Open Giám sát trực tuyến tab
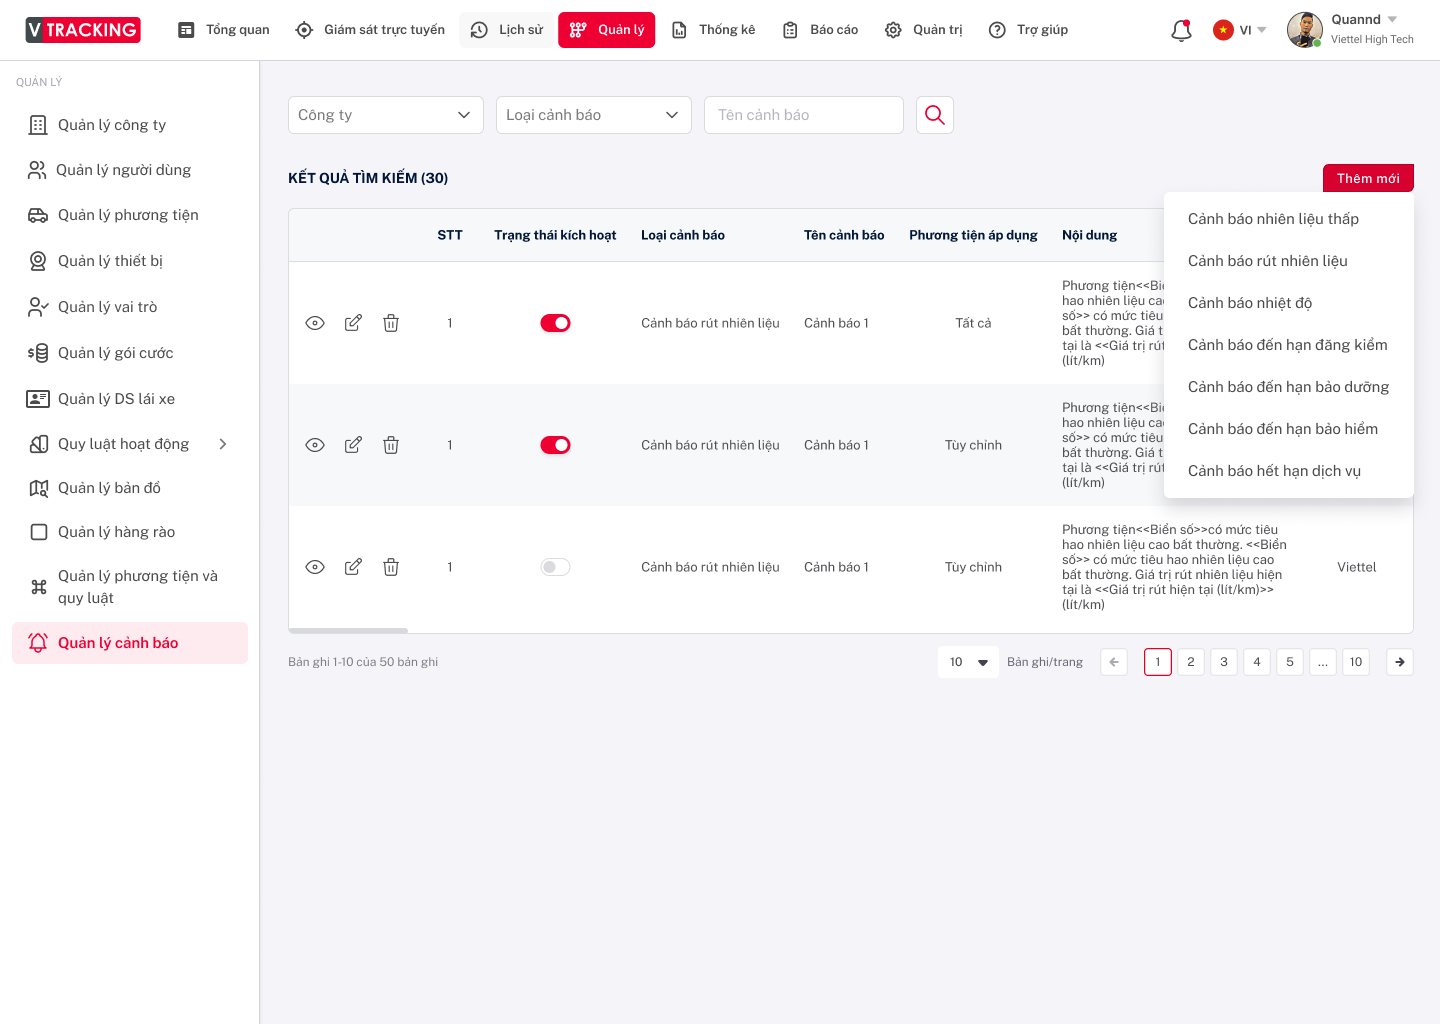This screenshot has width=1440, height=1024. (371, 30)
